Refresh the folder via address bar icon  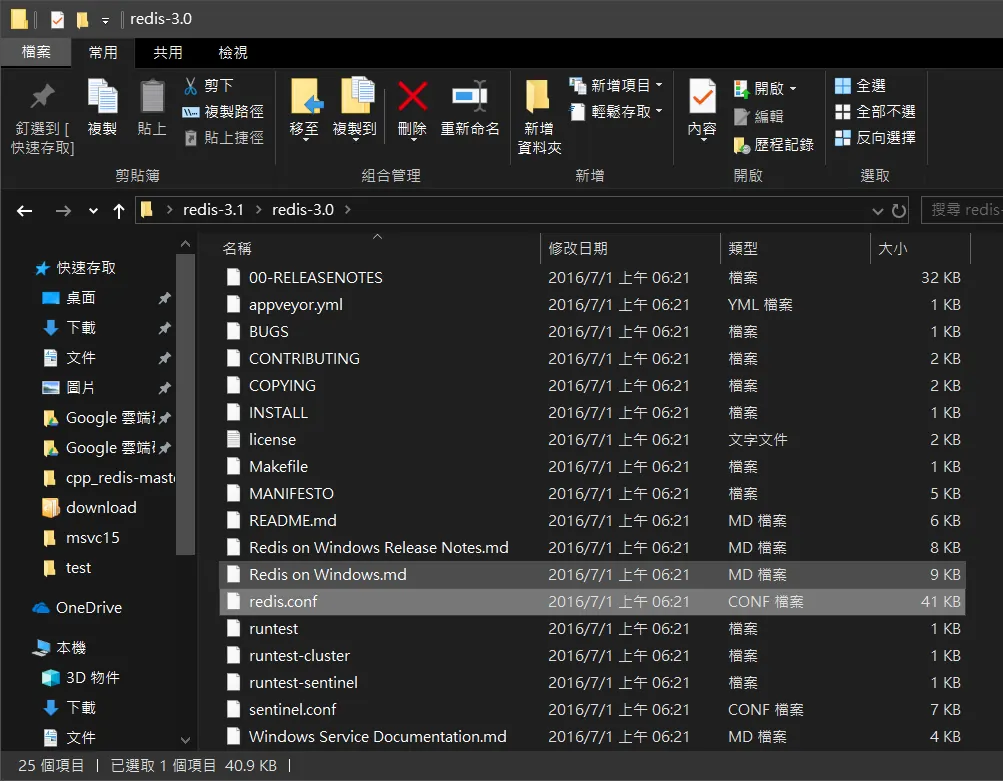click(899, 210)
